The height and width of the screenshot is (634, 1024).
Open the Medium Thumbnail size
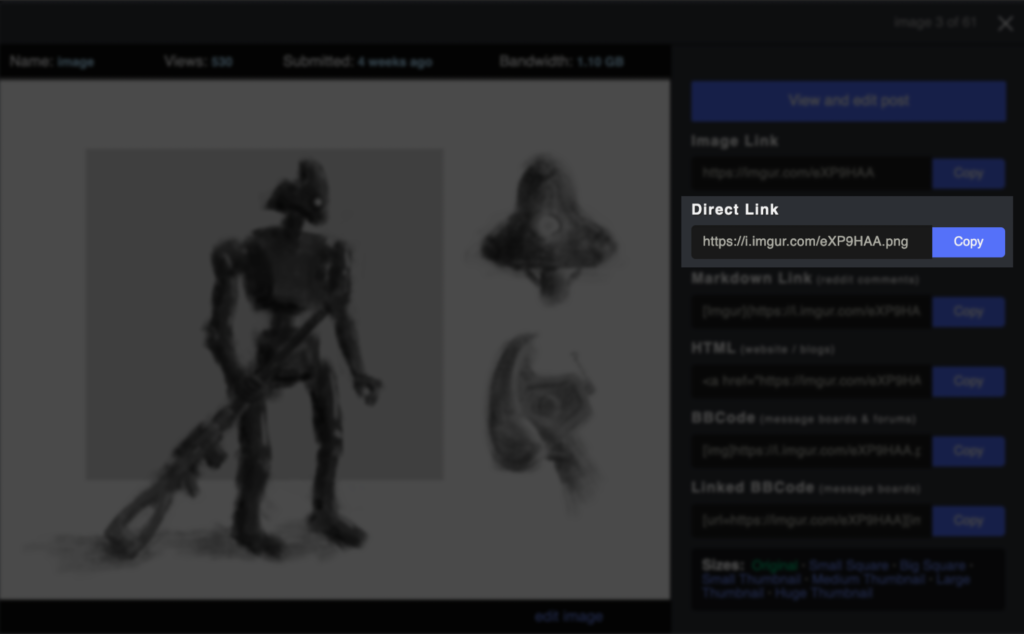click(866, 579)
